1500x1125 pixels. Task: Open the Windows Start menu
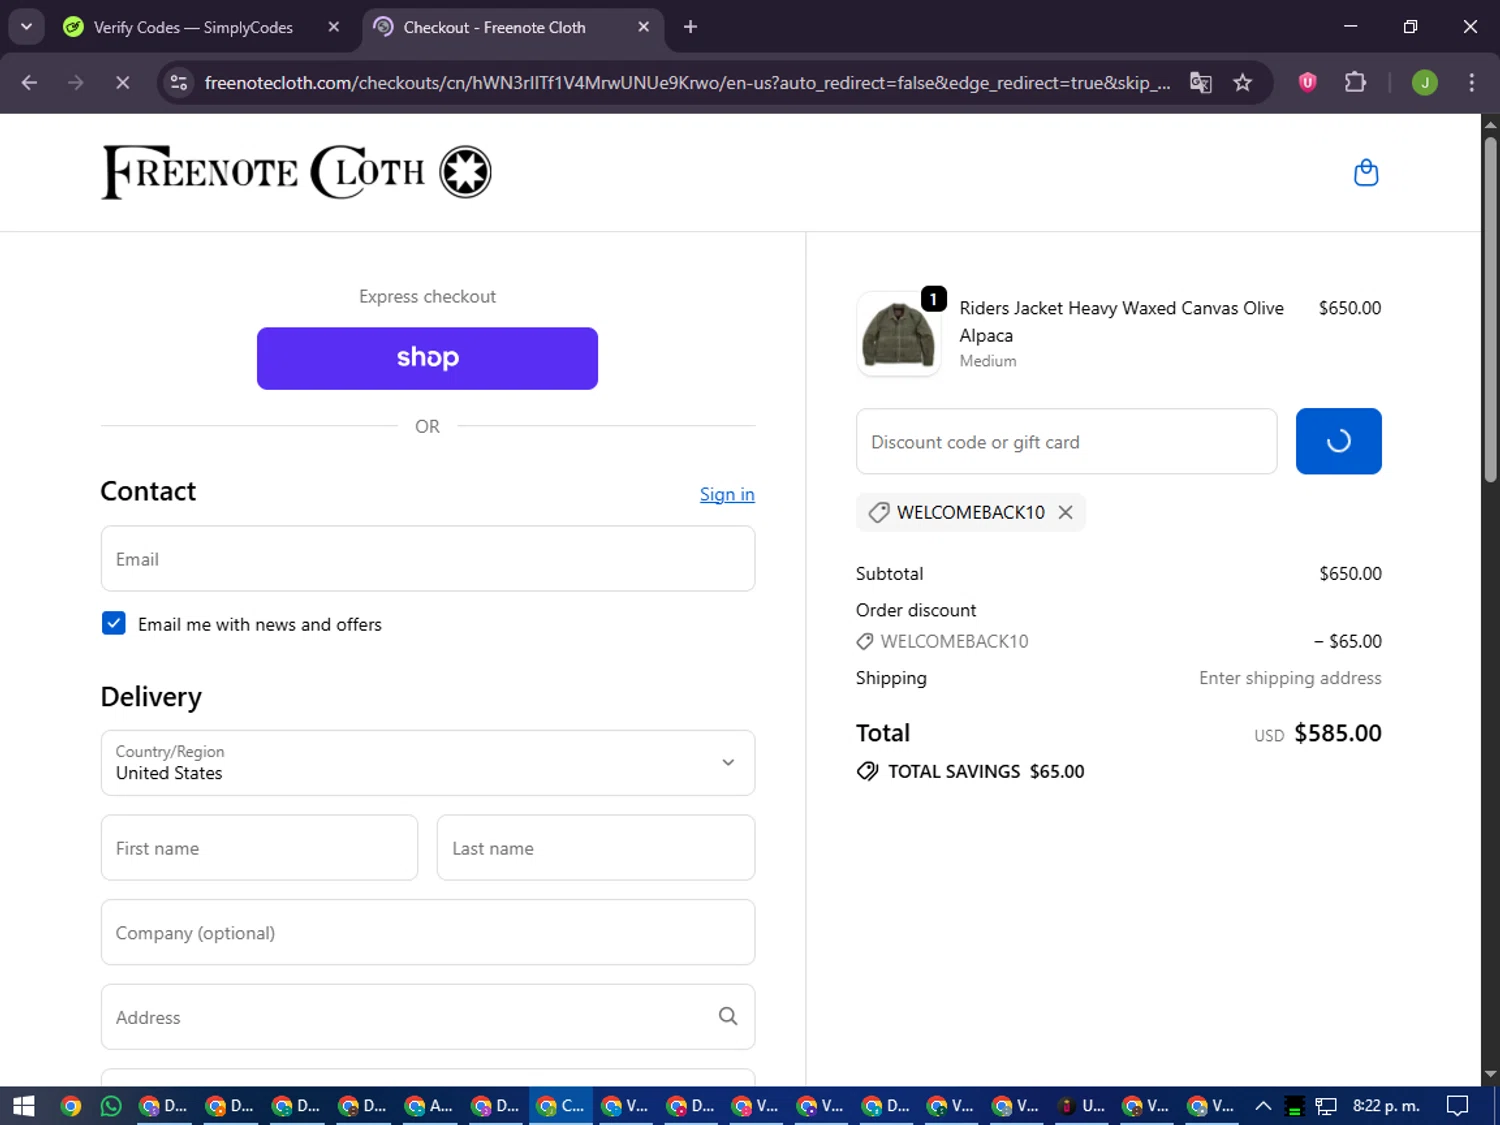click(23, 1106)
